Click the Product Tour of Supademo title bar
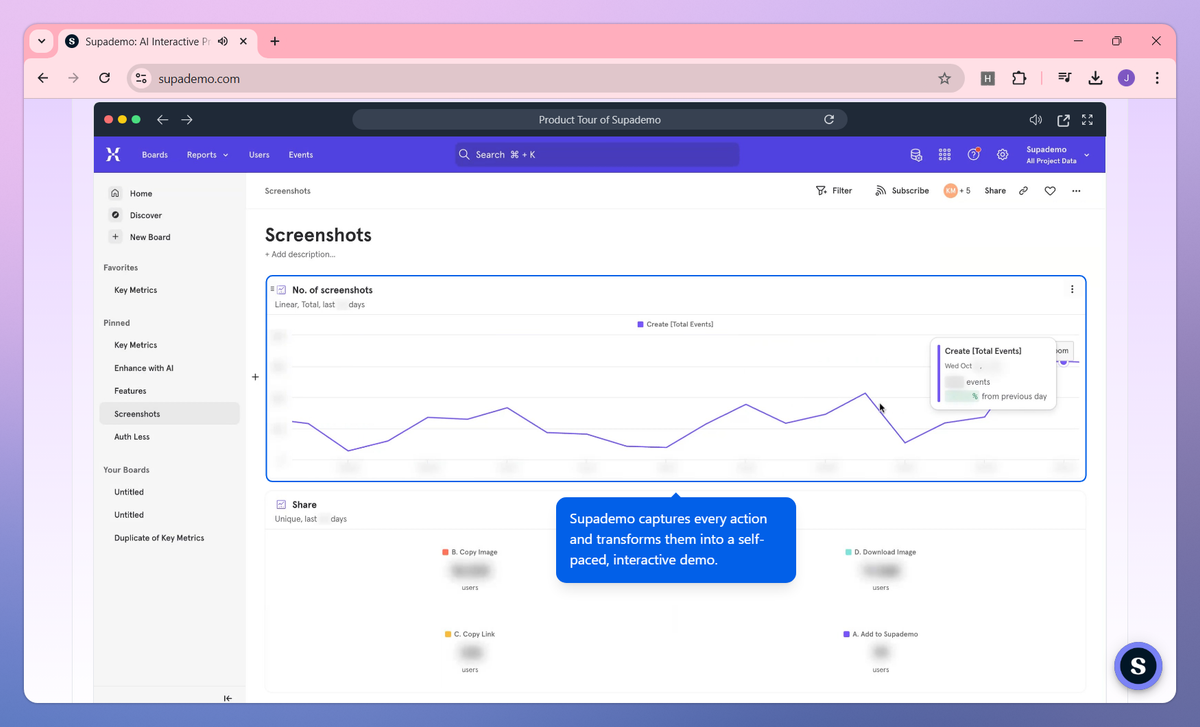 tap(600, 120)
